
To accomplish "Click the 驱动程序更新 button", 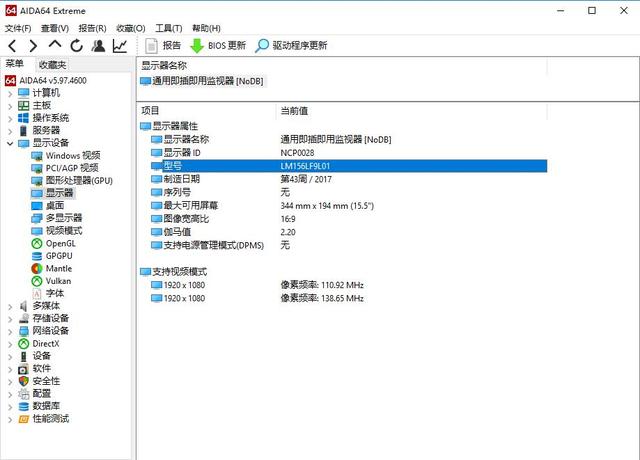I will 291,46.
